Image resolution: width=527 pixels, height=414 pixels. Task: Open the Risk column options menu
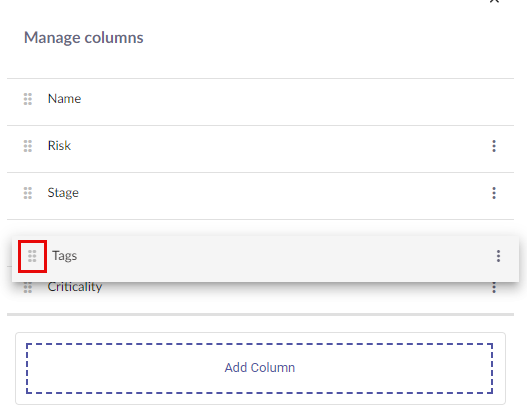click(x=494, y=146)
